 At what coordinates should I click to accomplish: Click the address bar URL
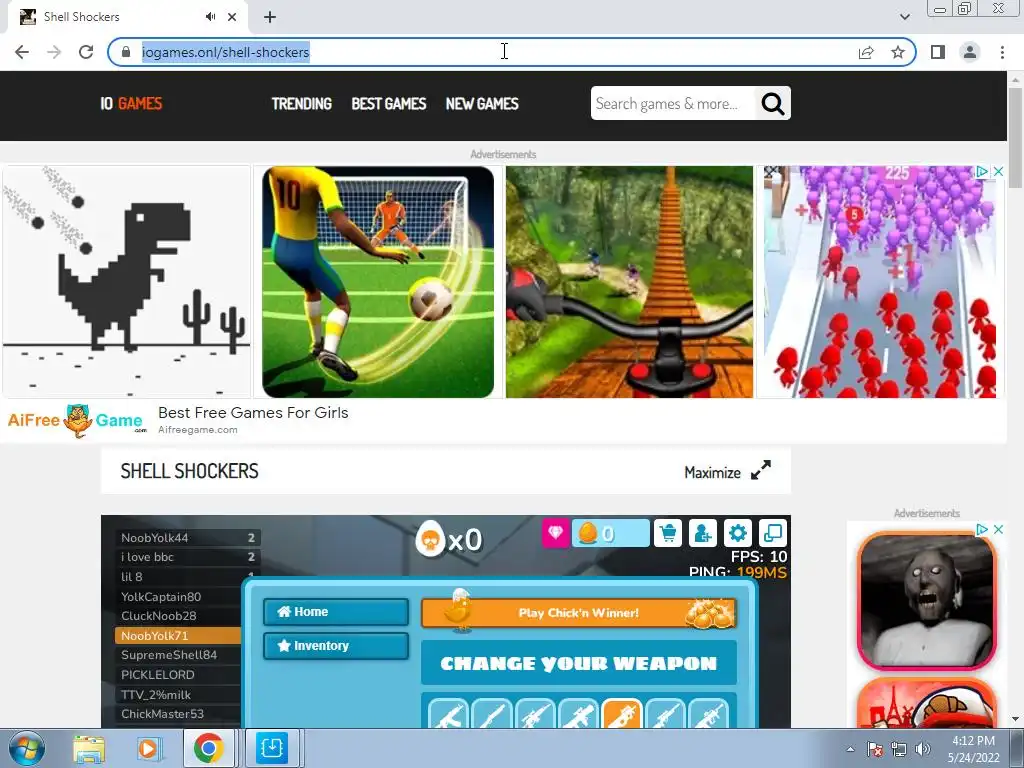pos(225,52)
